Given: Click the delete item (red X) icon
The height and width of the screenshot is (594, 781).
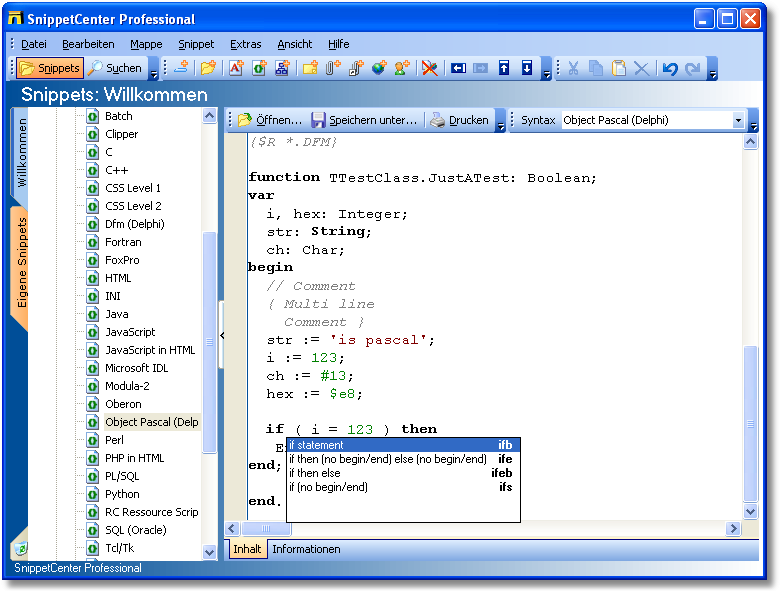Looking at the screenshot, I should tap(429, 68).
